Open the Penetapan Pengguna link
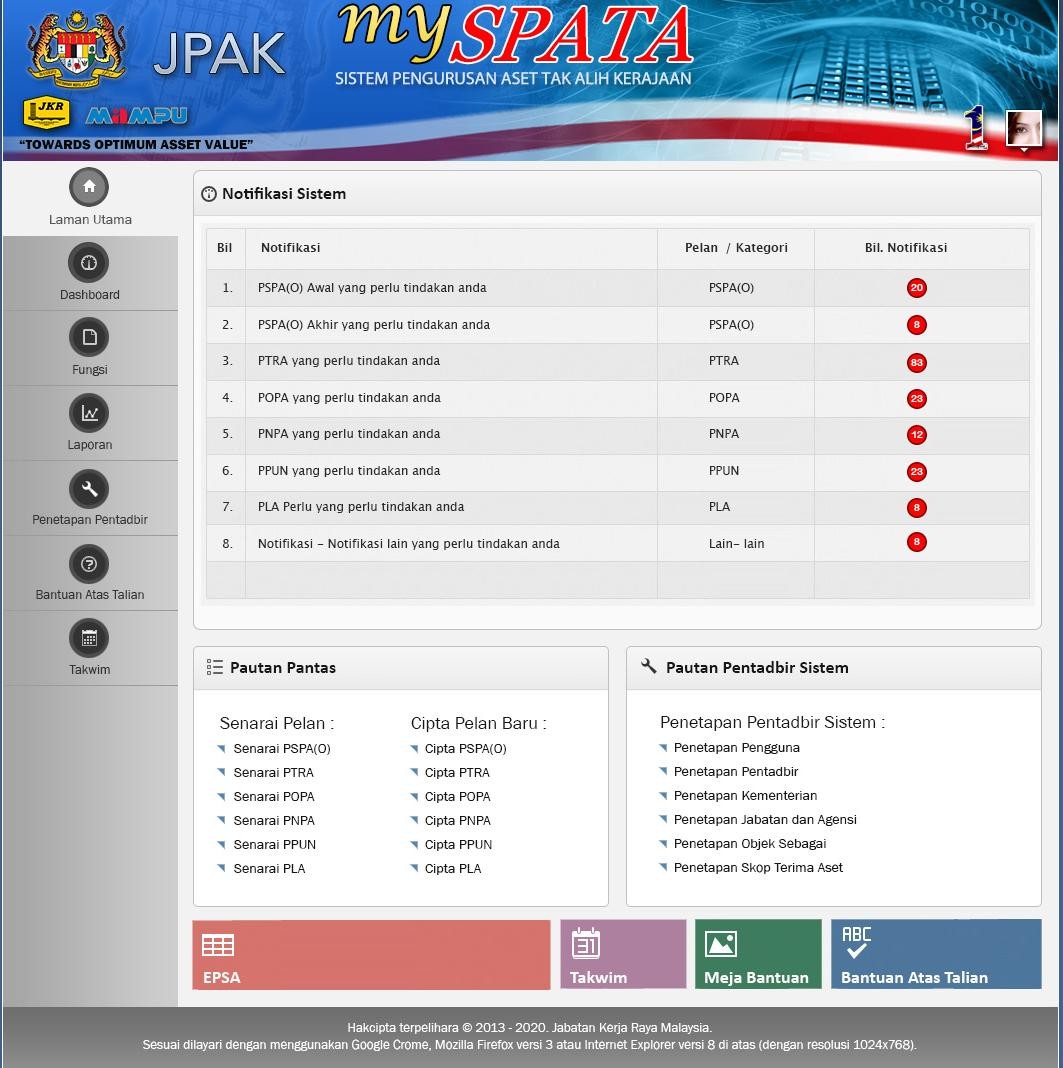1063x1068 pixels. (x=736, y=747)
